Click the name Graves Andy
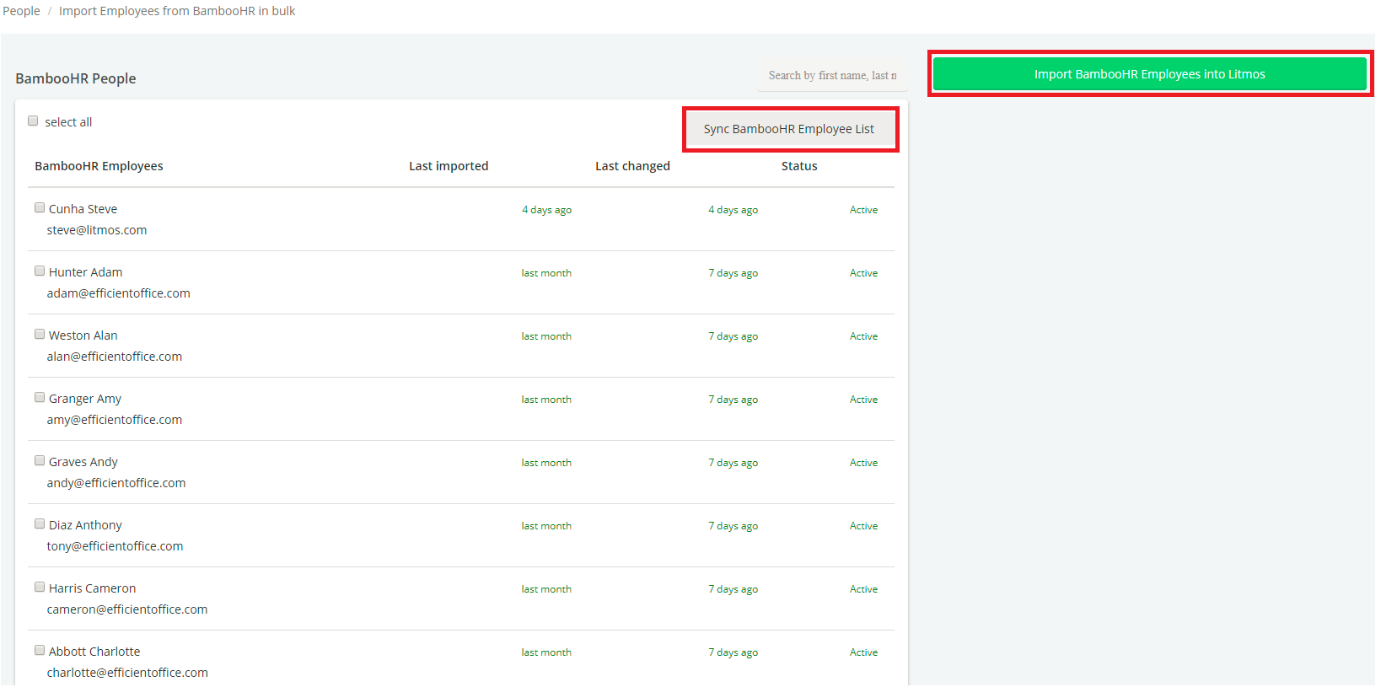The width and height of the screenshot is (1381, 687). [83, 462]
